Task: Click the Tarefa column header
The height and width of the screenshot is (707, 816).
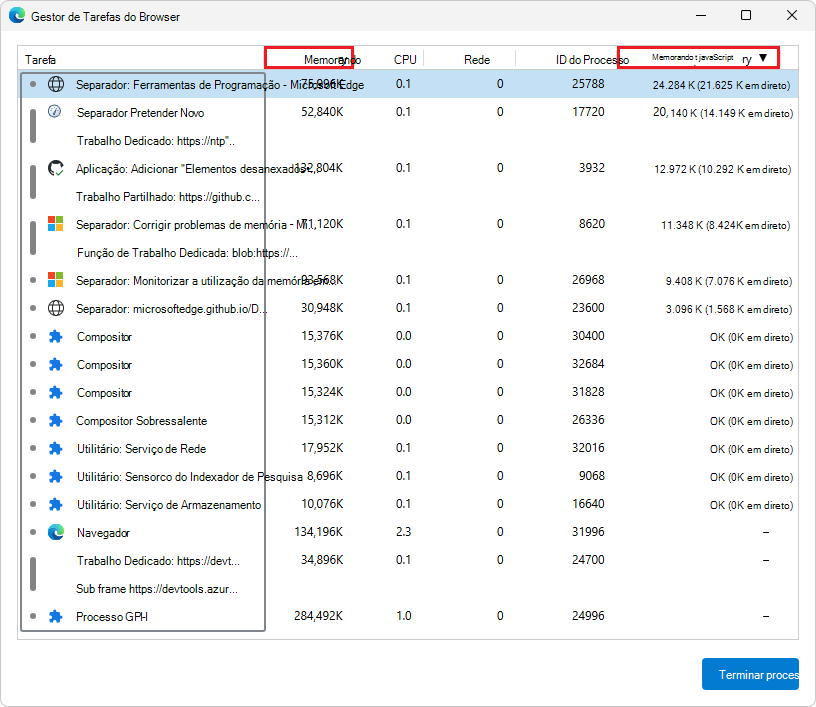Action: click(x=41, y=60)
